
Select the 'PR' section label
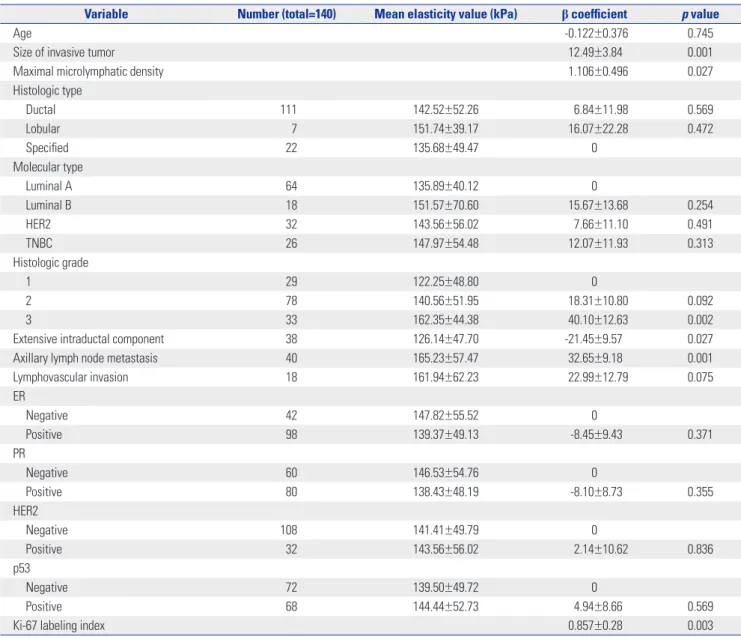point(19,454)
